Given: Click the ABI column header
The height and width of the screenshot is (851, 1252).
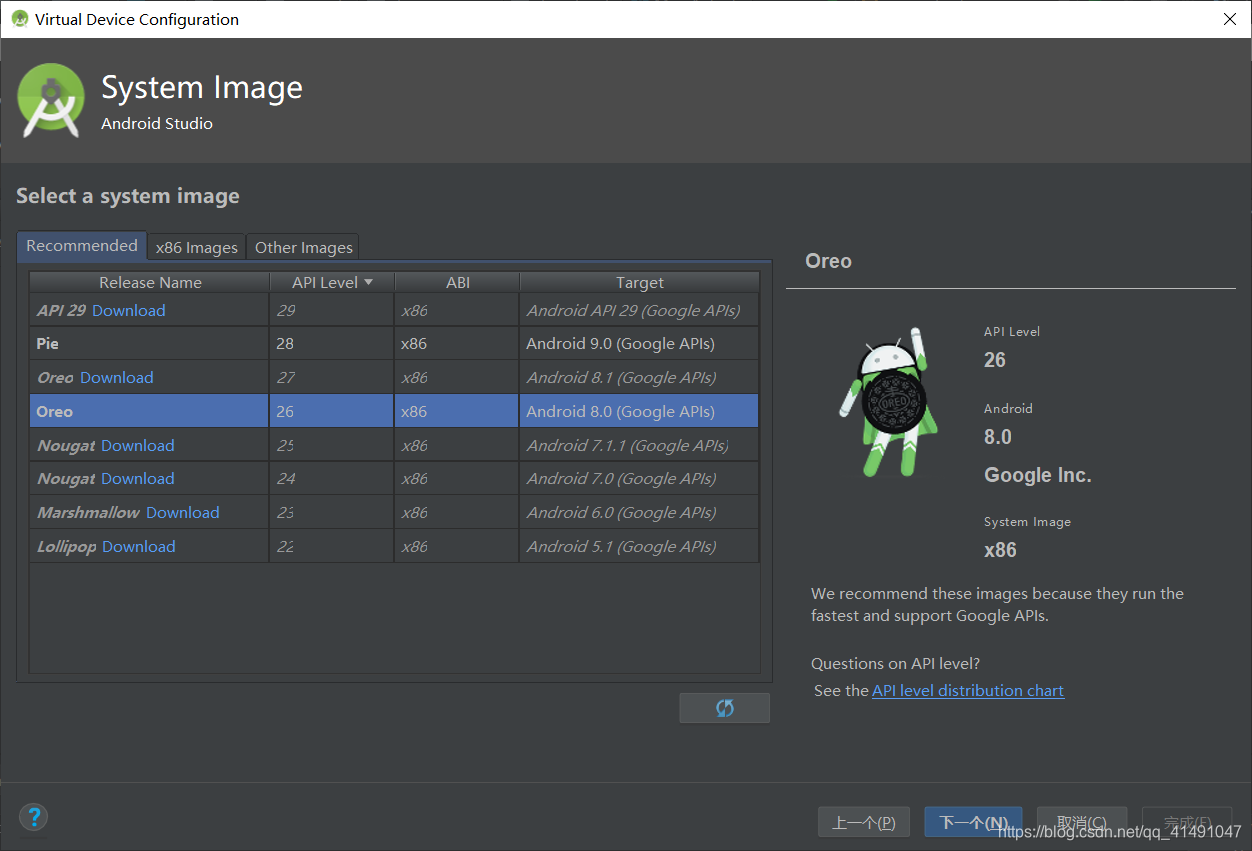Looking at the screenshot, I should pos(458,282).
